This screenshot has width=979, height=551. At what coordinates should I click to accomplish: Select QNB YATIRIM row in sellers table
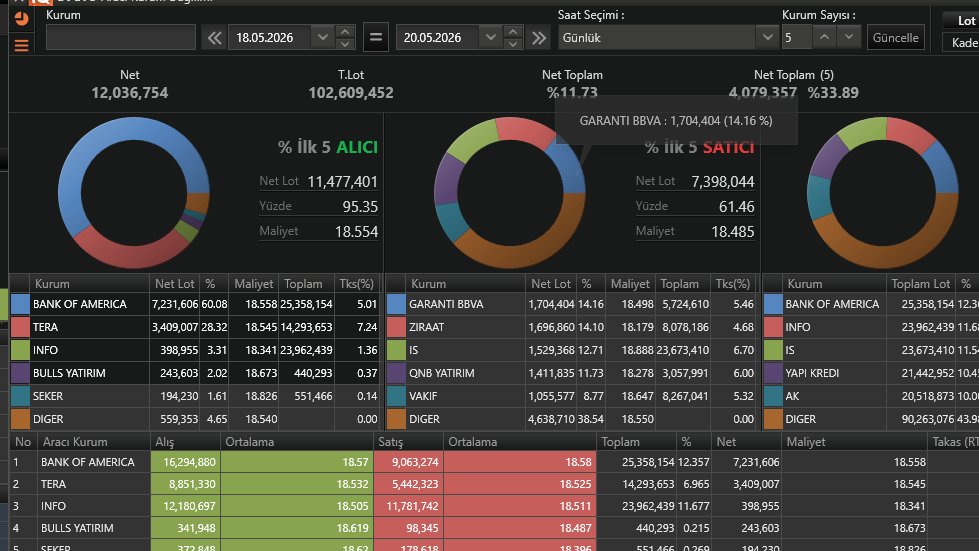(x=572, y=373)
